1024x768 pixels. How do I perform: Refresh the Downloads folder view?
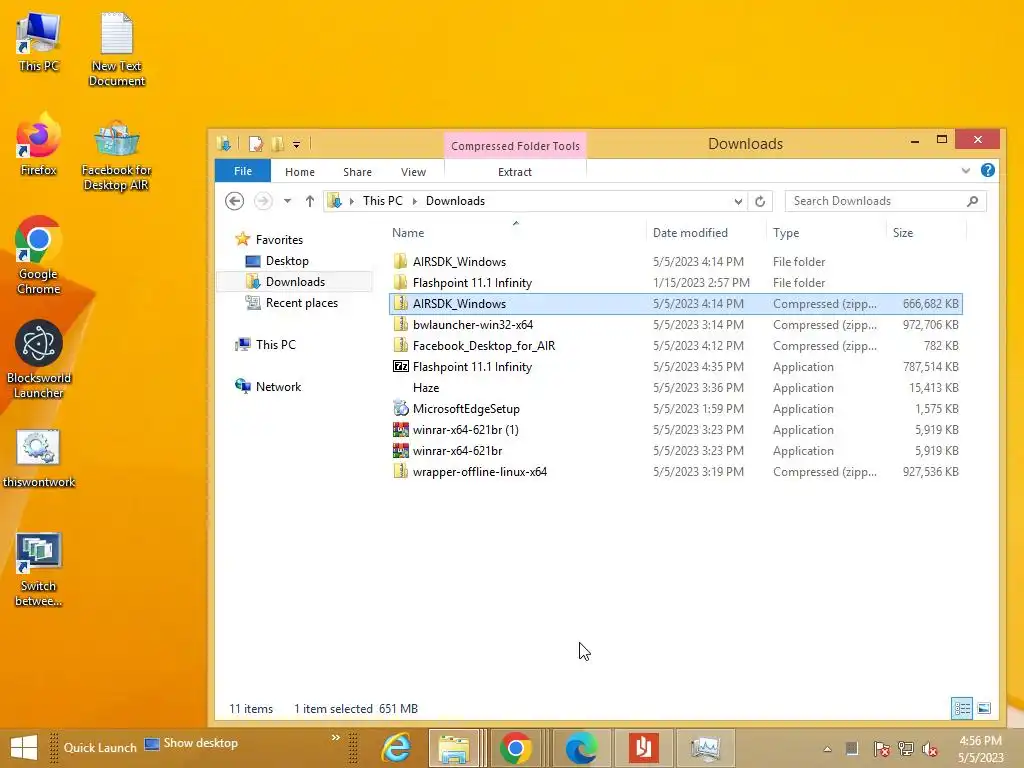point(760,201)
